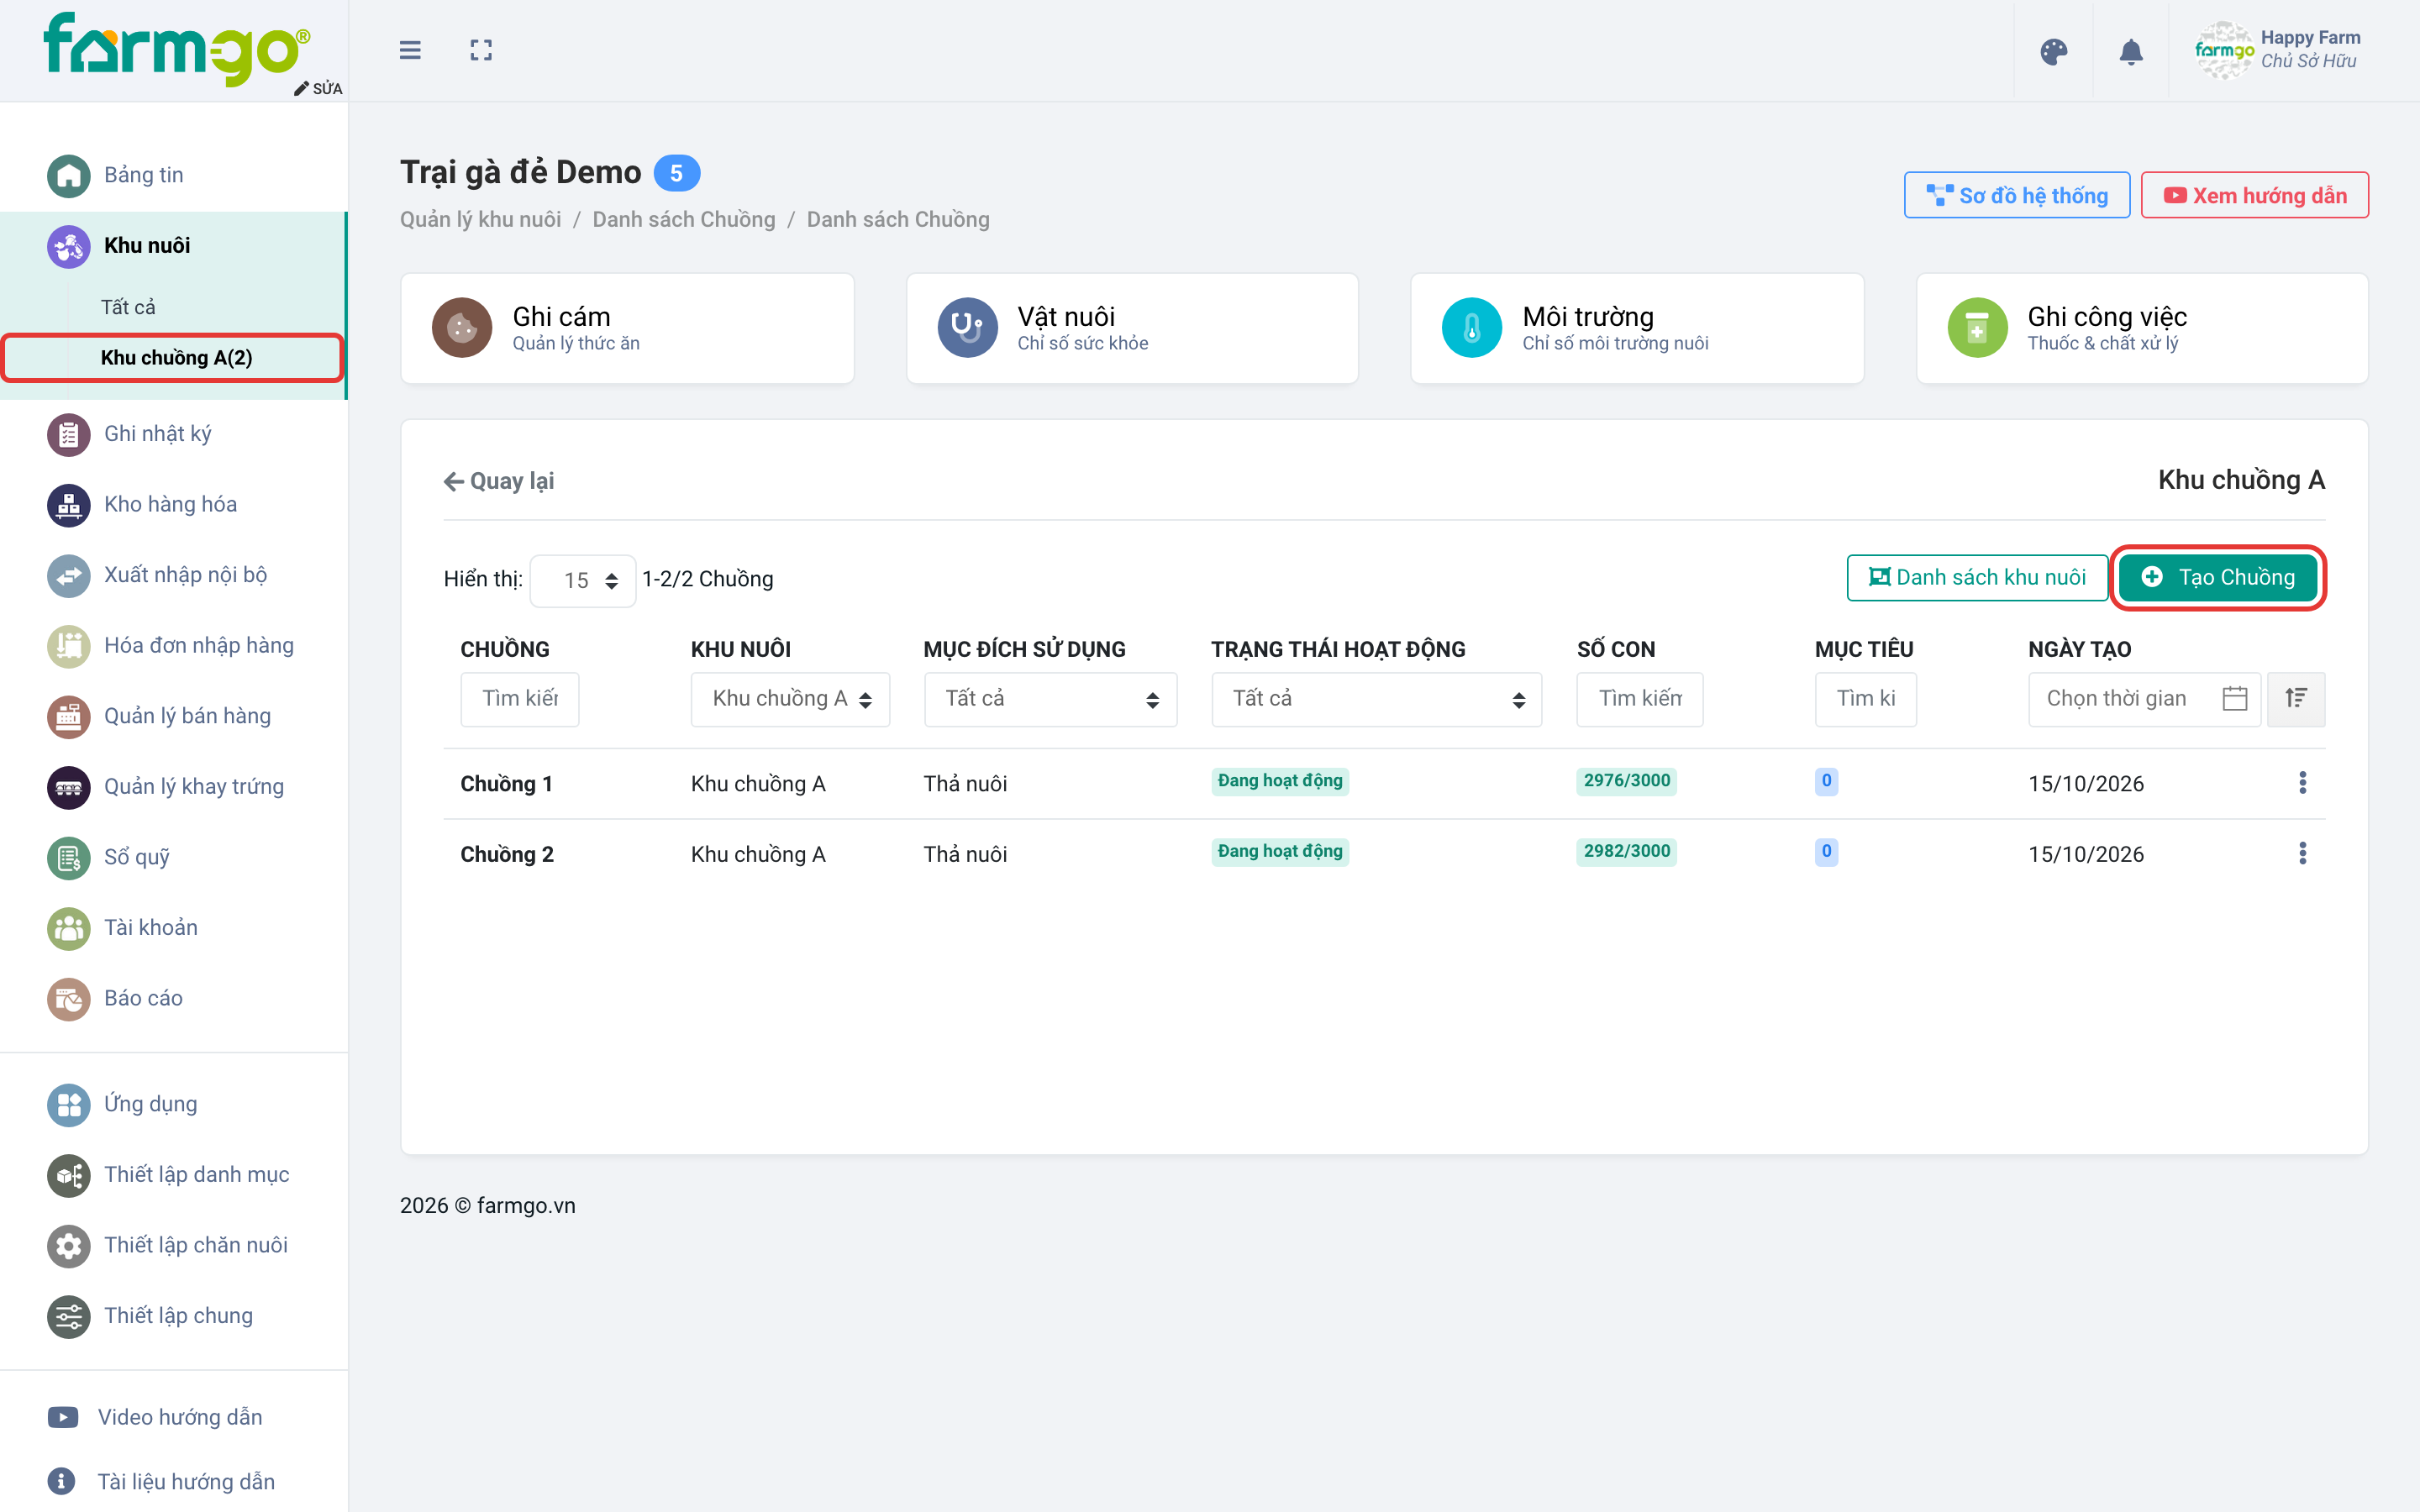Open Vật nuôi health index card
This screenshot has width=2420, height=1512.
(x=1132, y=328)
